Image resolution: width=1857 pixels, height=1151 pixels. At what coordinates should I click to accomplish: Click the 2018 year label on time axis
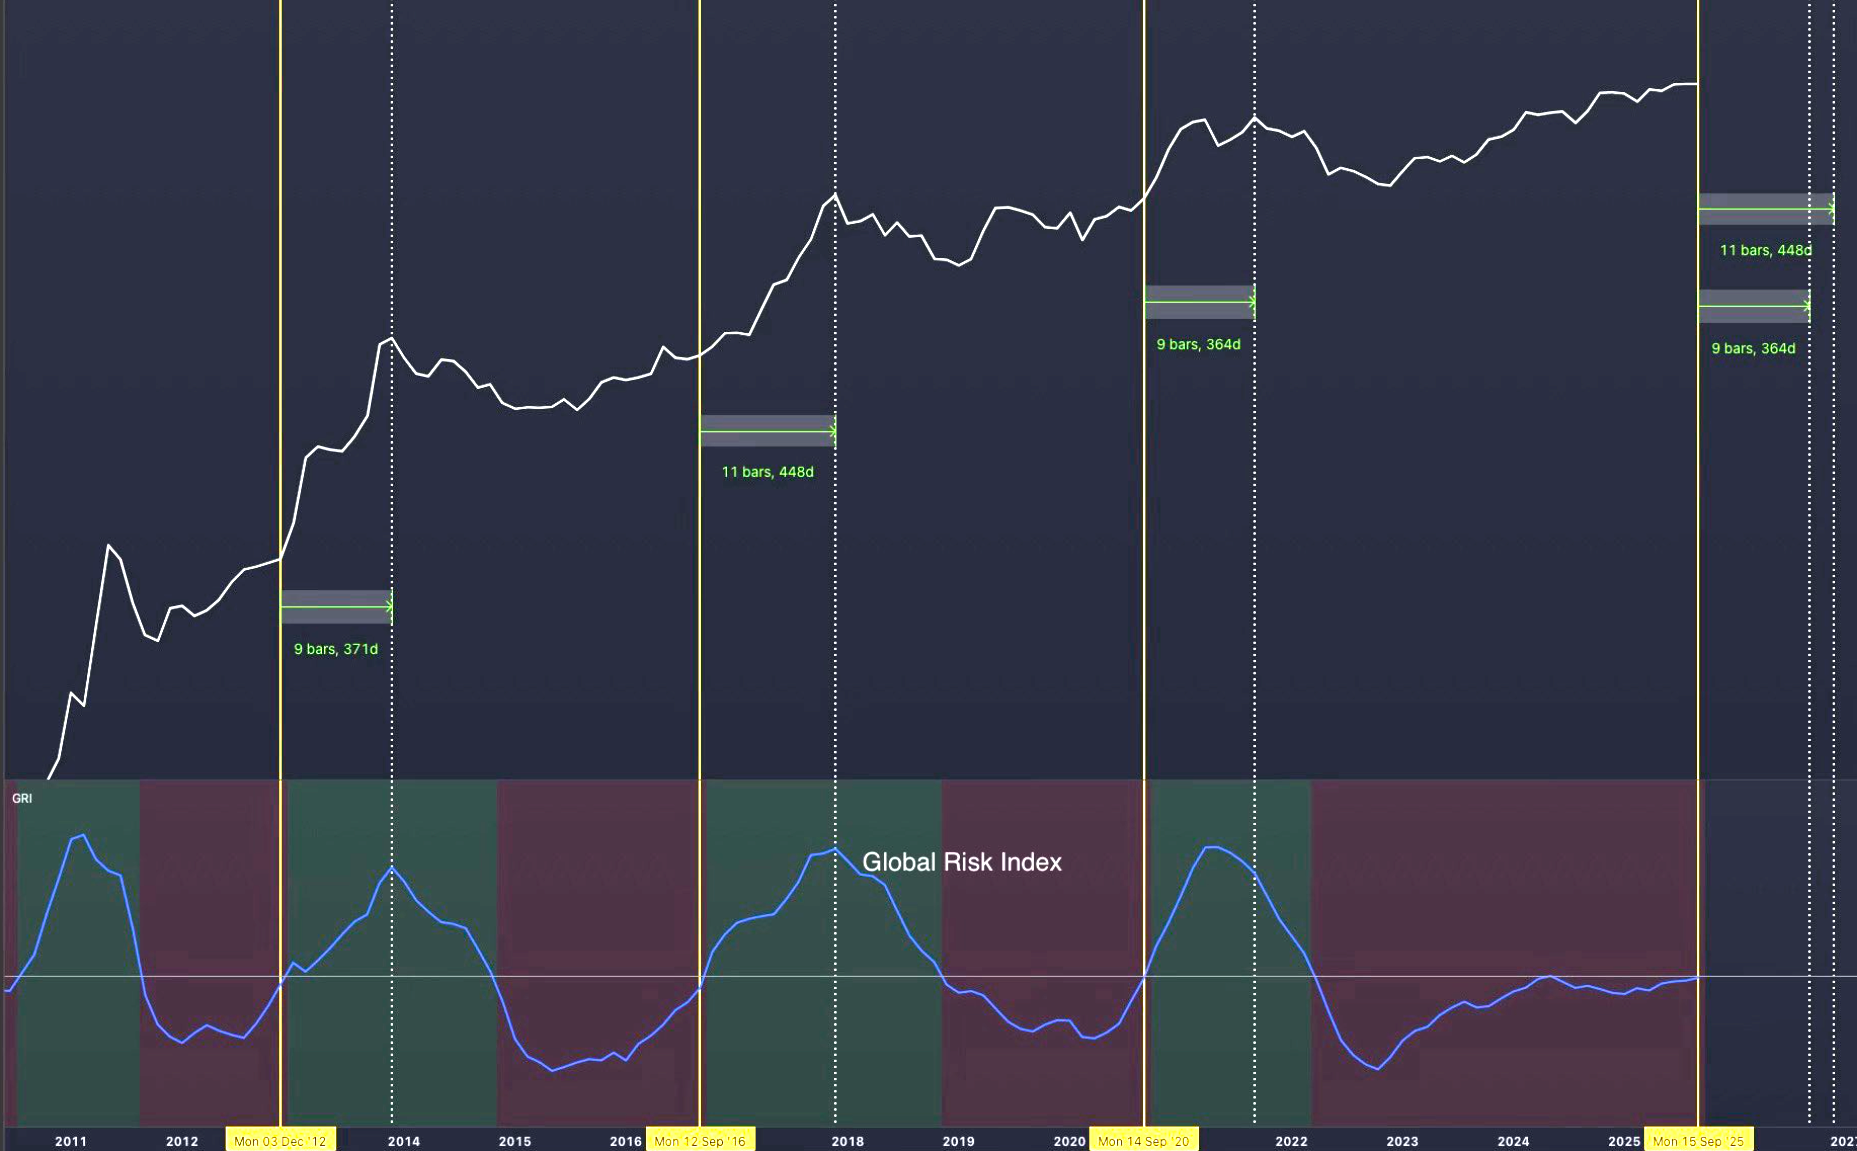click(x=848, y=1141)
